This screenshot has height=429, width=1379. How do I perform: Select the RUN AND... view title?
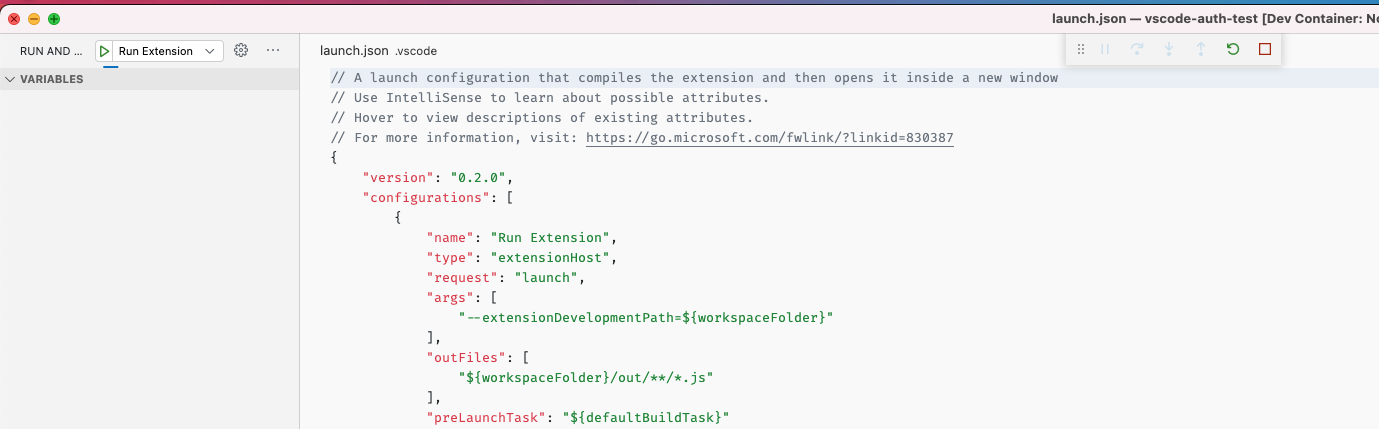coord(51,51)
